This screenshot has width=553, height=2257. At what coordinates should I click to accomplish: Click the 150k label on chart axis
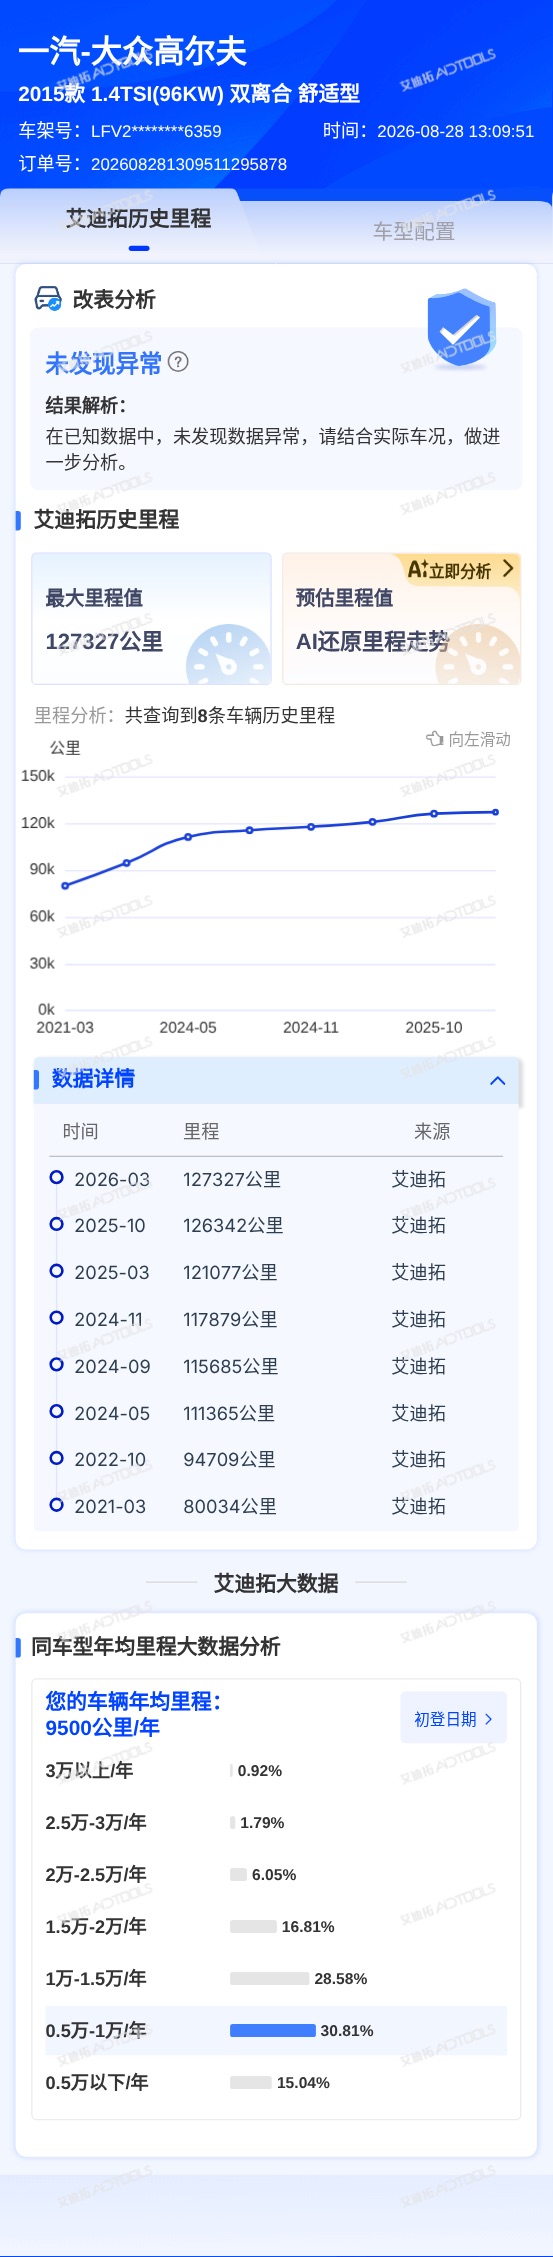click(38, 776)
